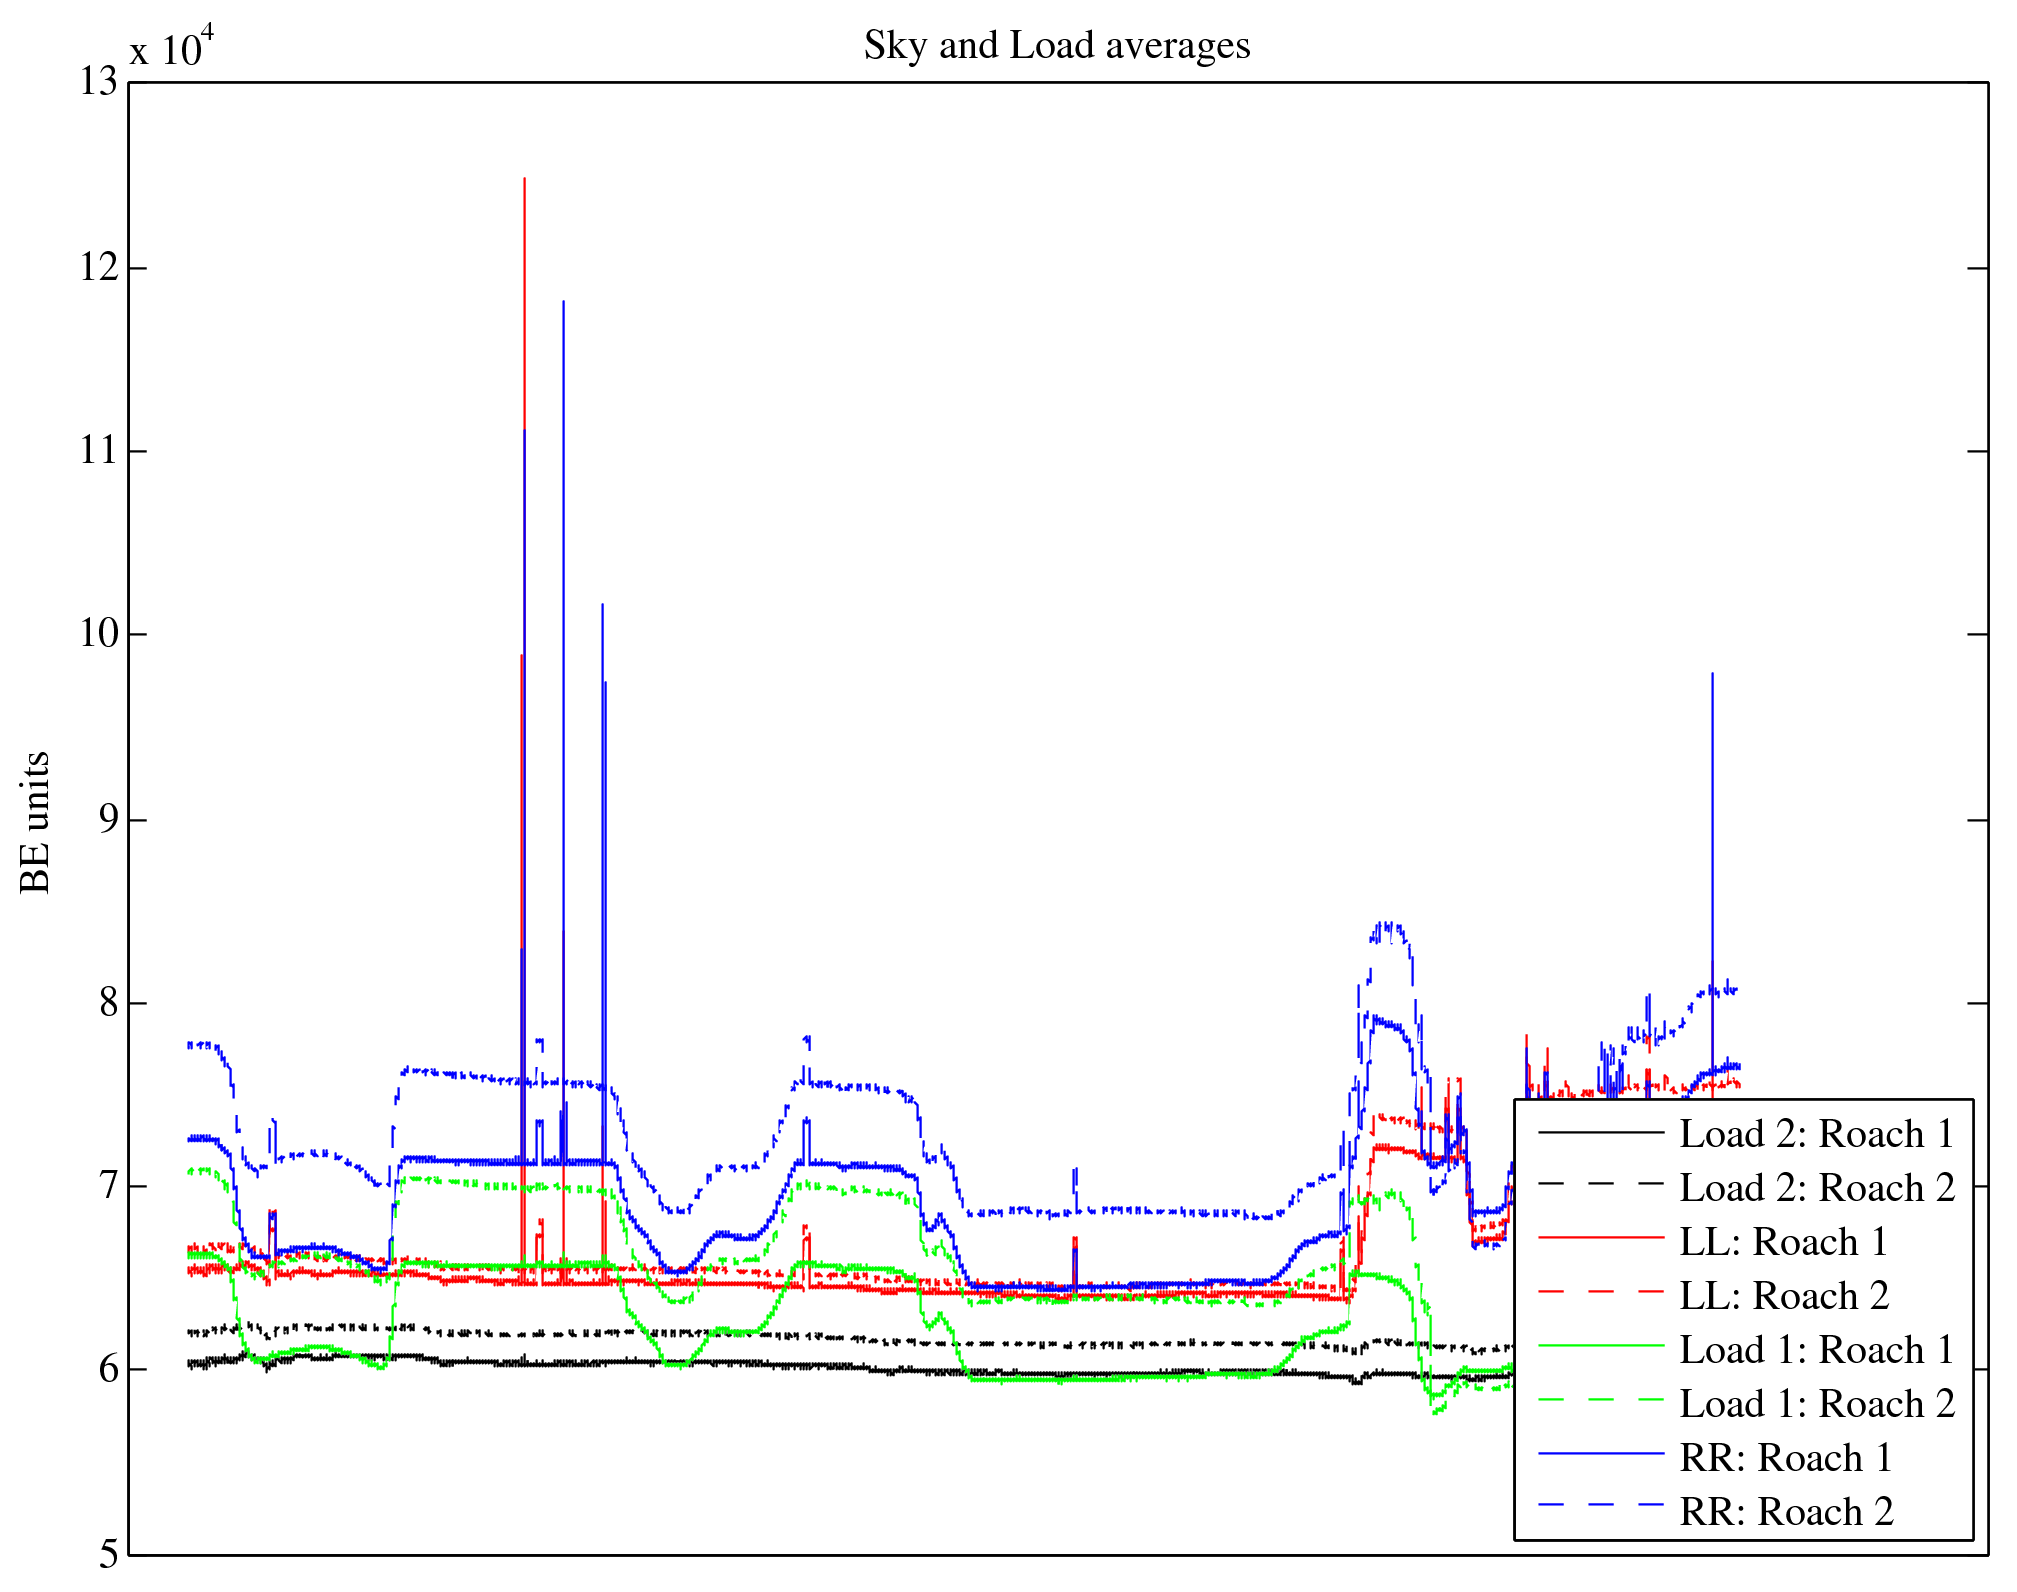Click the solid black line swatch in legend
2017x1592 pixels.
click(1600, 1131)
